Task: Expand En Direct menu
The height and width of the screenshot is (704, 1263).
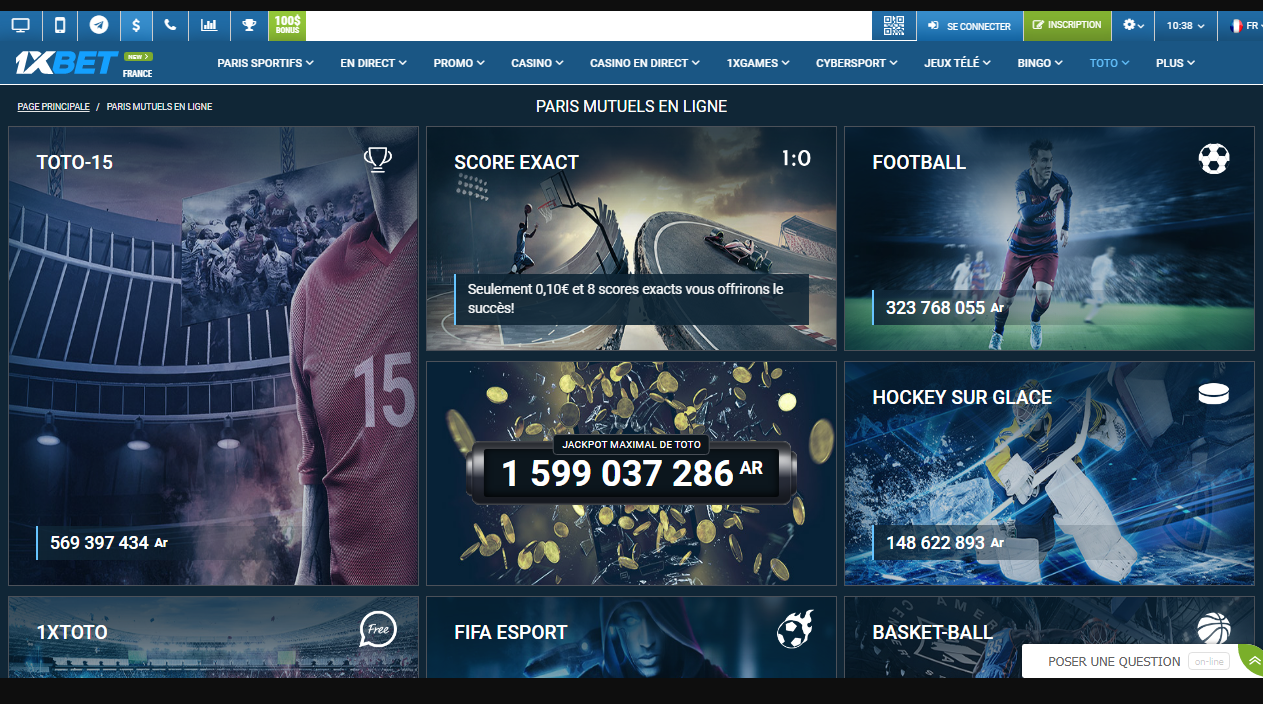Action: point(373,63)
